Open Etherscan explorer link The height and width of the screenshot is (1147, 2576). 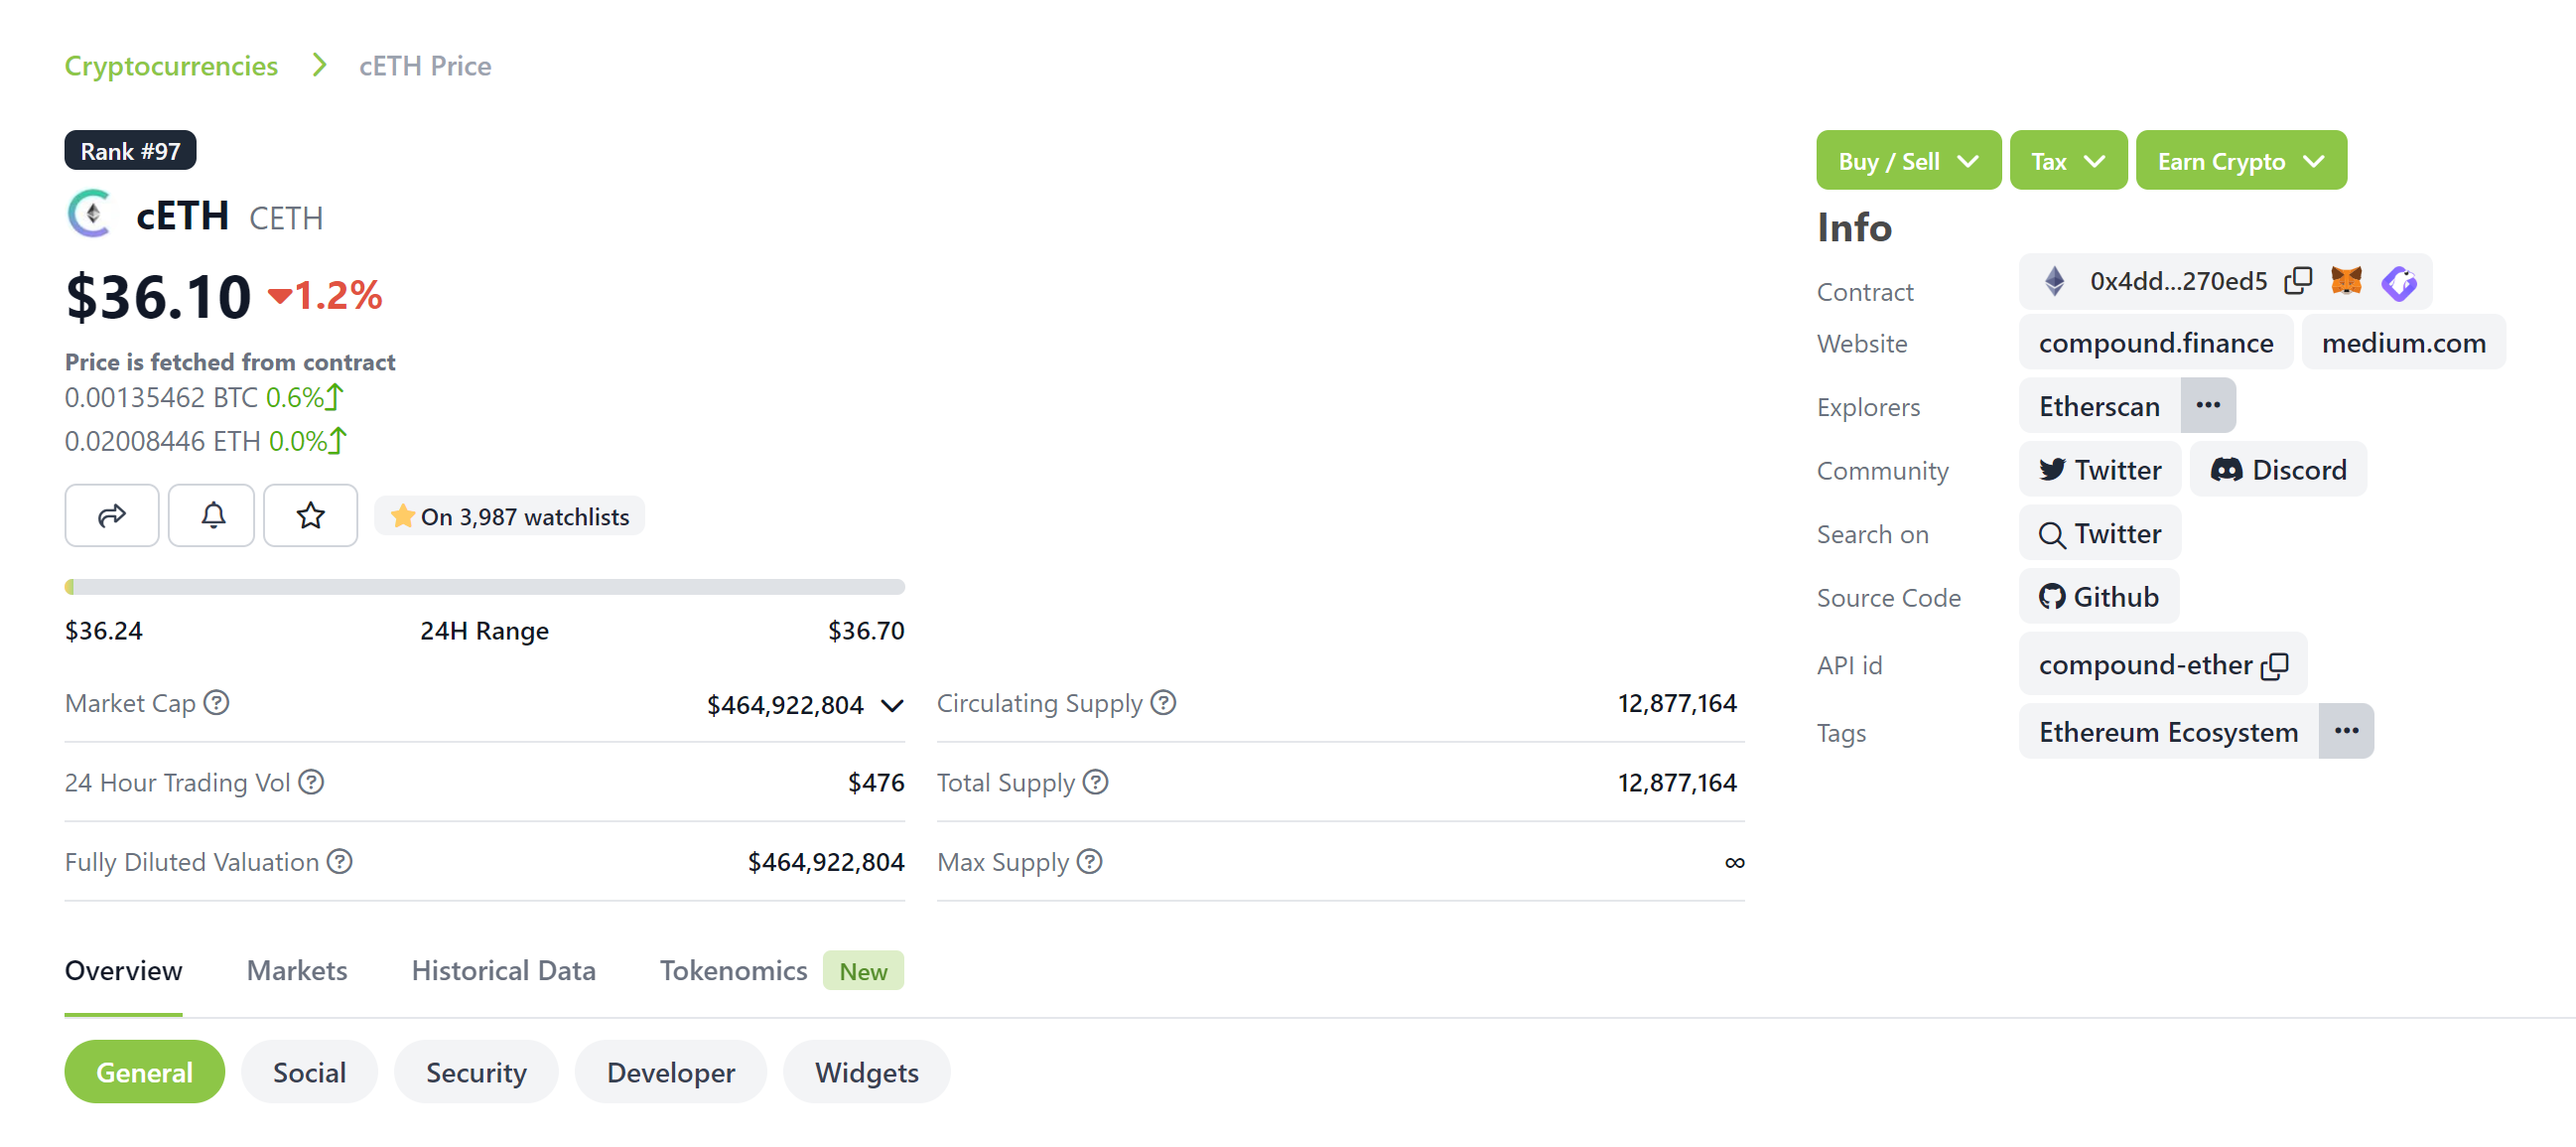pos(2100,405)
